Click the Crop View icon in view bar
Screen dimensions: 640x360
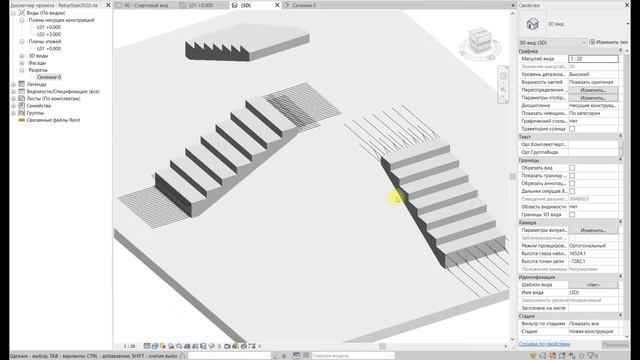pos(187,346)
